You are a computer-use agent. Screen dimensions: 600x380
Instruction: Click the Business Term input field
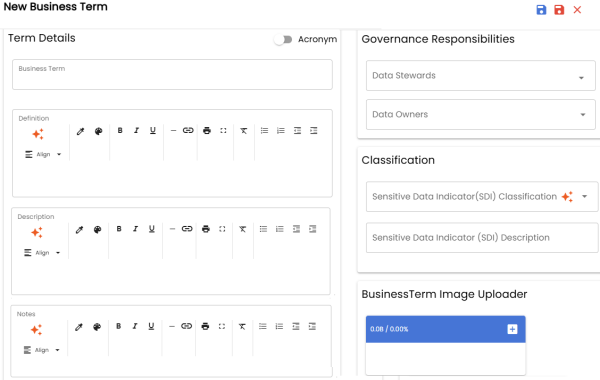click(x=172, y=75)
